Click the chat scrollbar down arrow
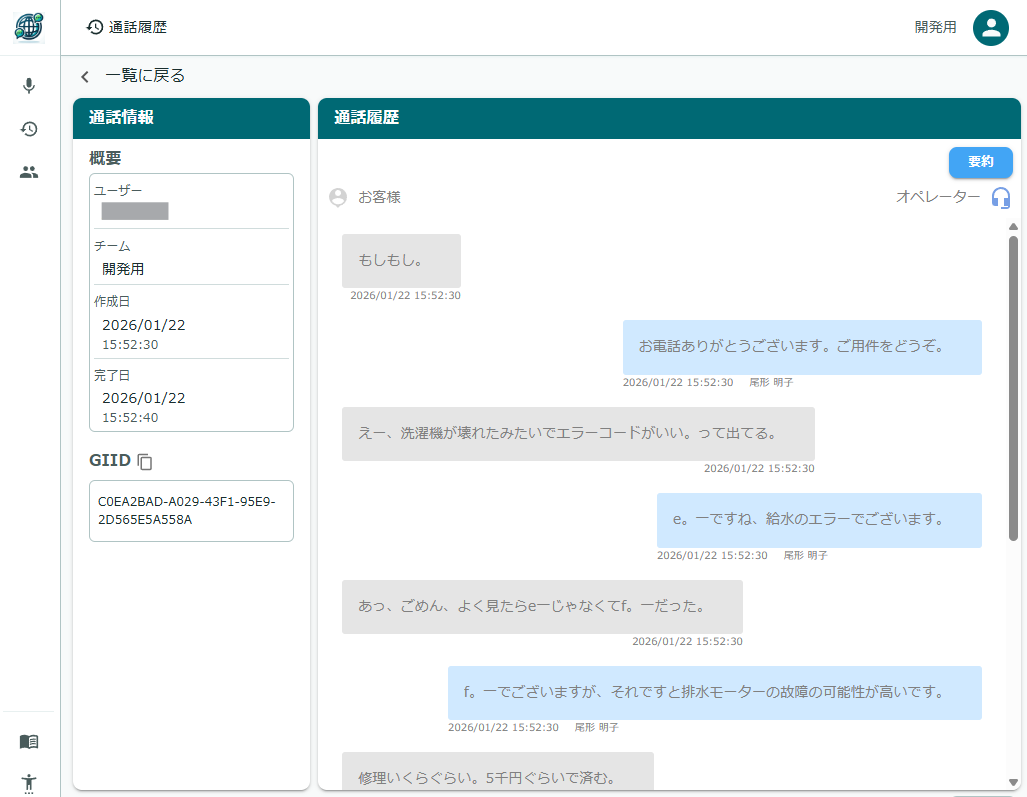This screenshot has height=797, width=1027. [x=1013, y=781]
